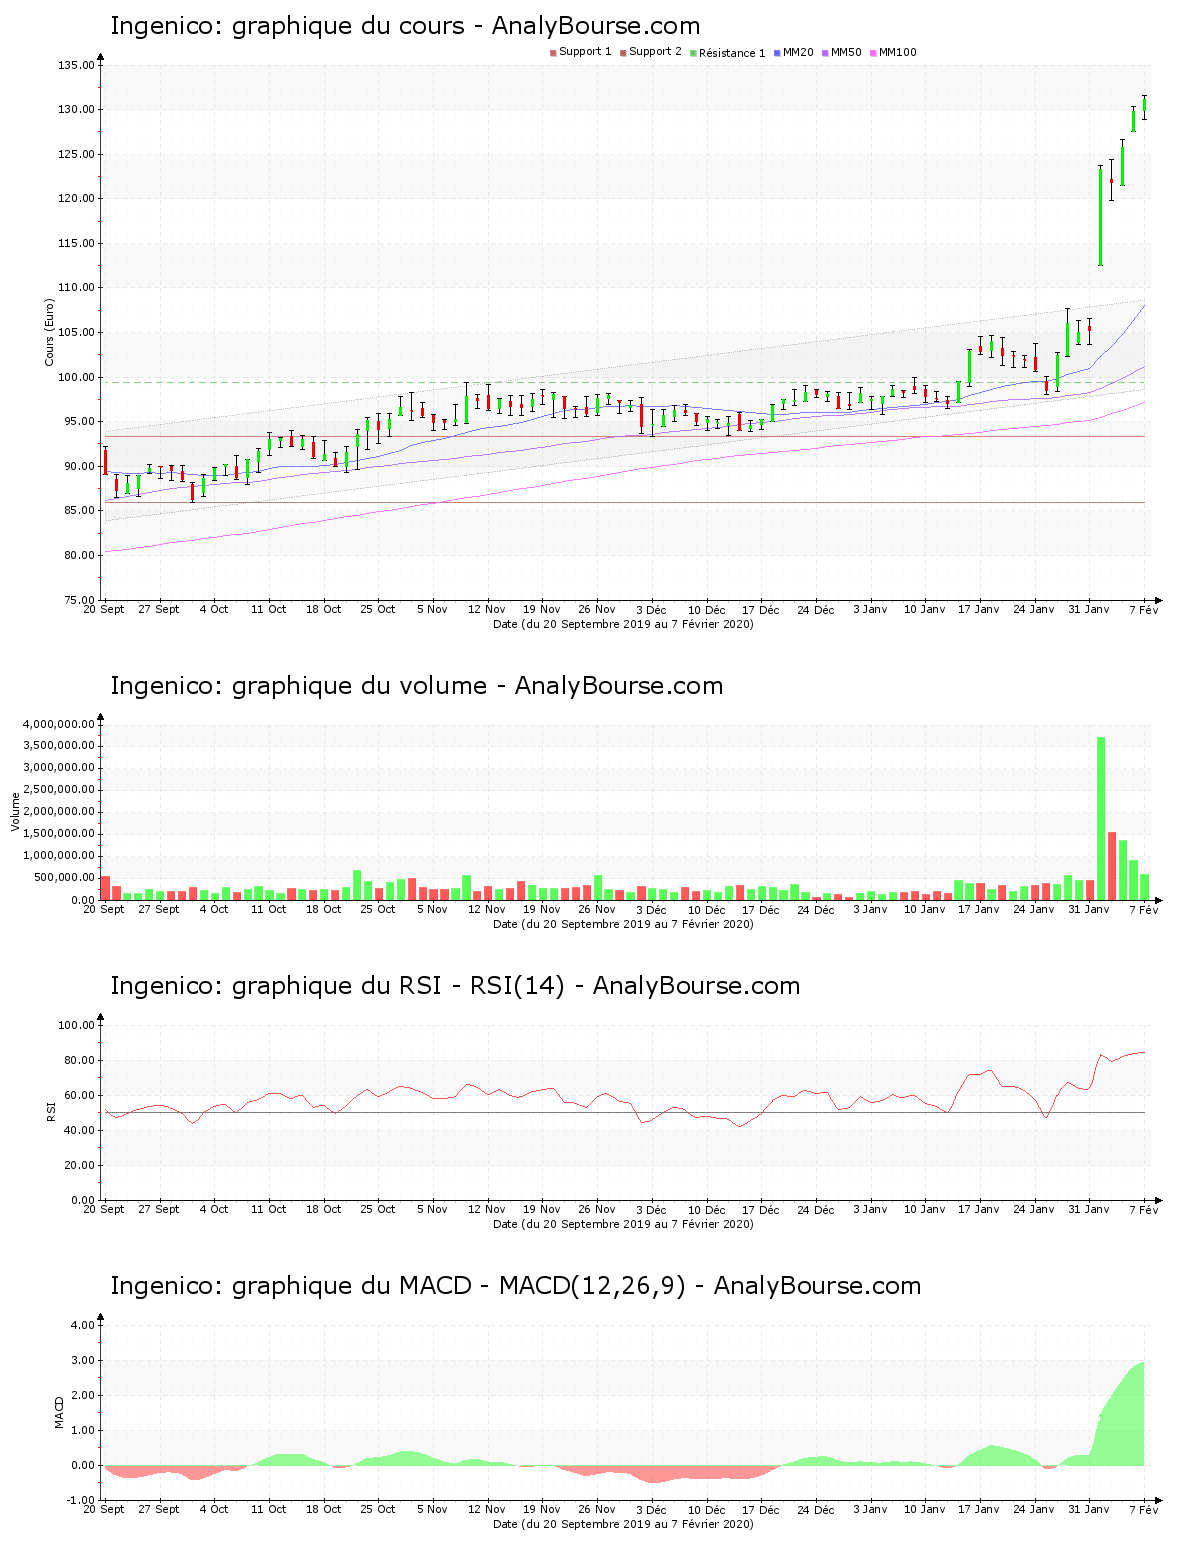Click the 4,000,000.00 volume axis value

[58, 724]
